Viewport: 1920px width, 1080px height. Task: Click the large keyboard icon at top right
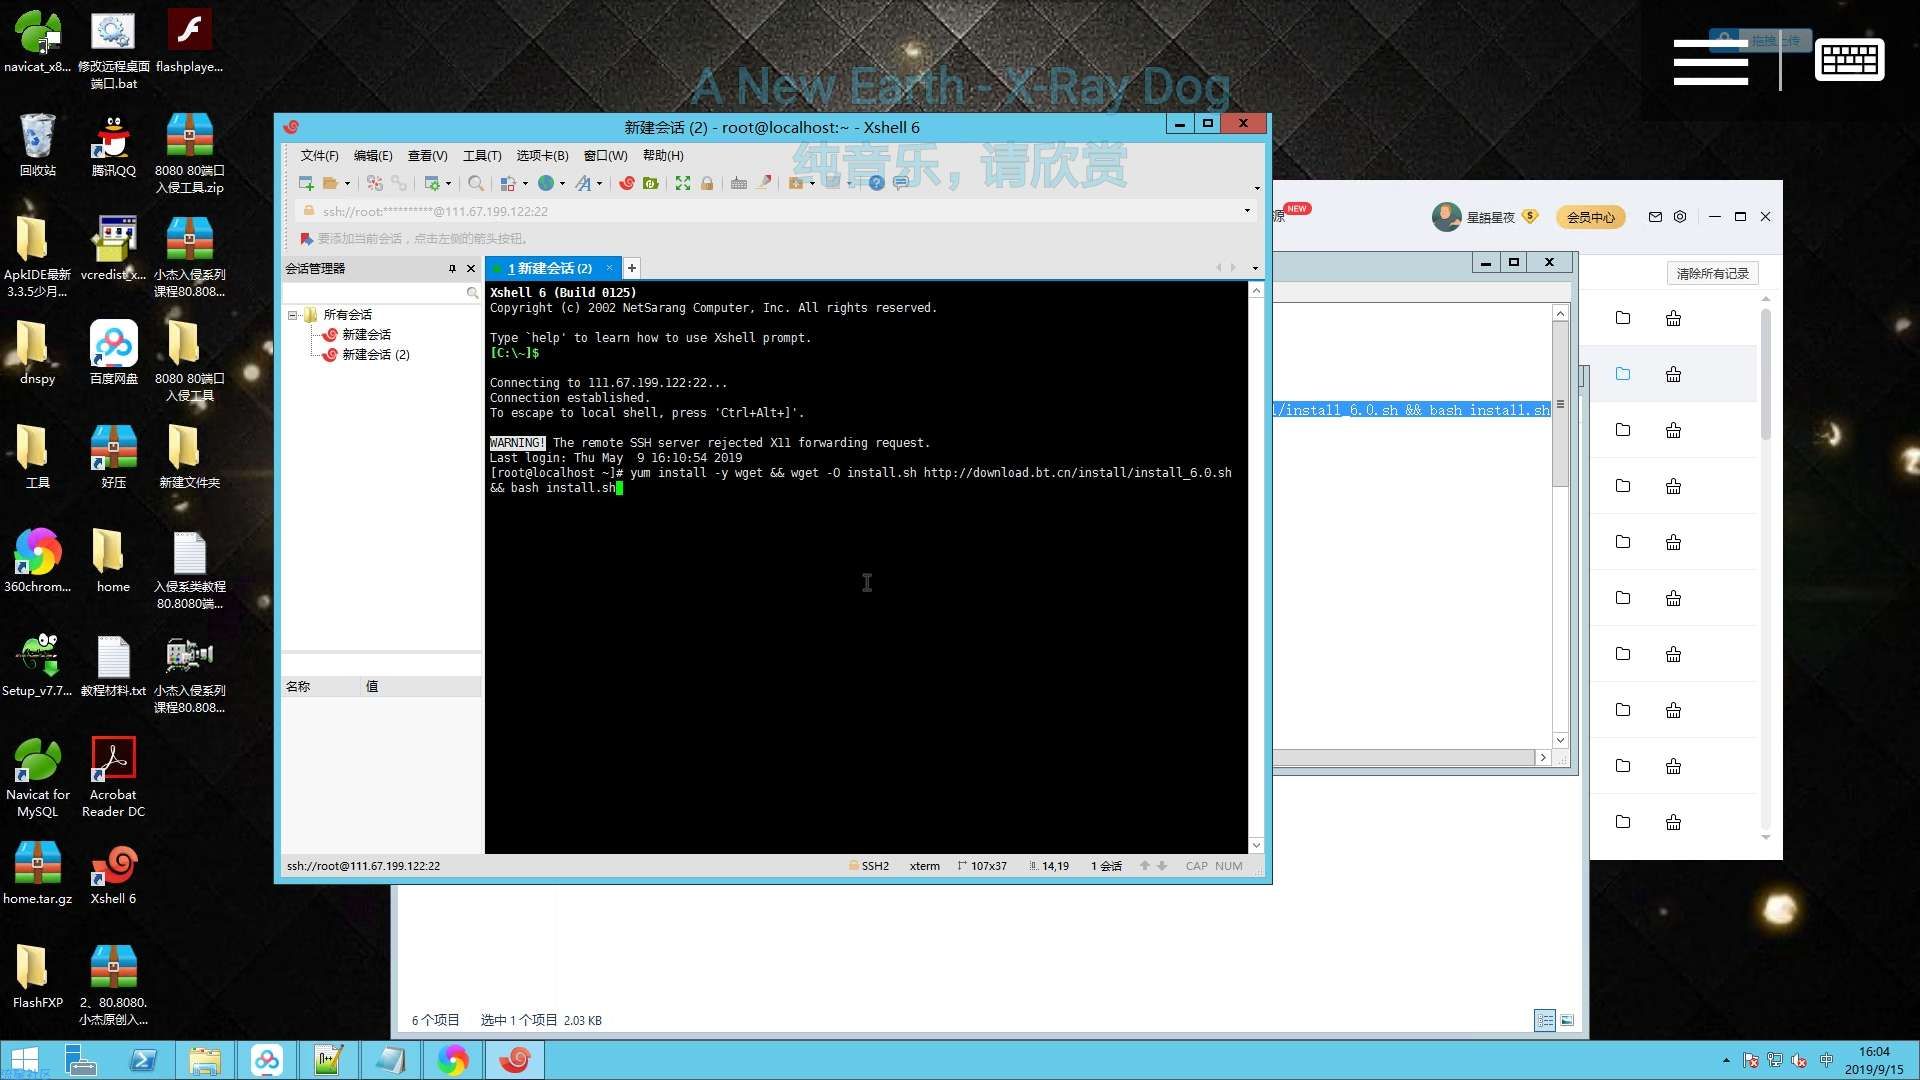[1850, 60]
